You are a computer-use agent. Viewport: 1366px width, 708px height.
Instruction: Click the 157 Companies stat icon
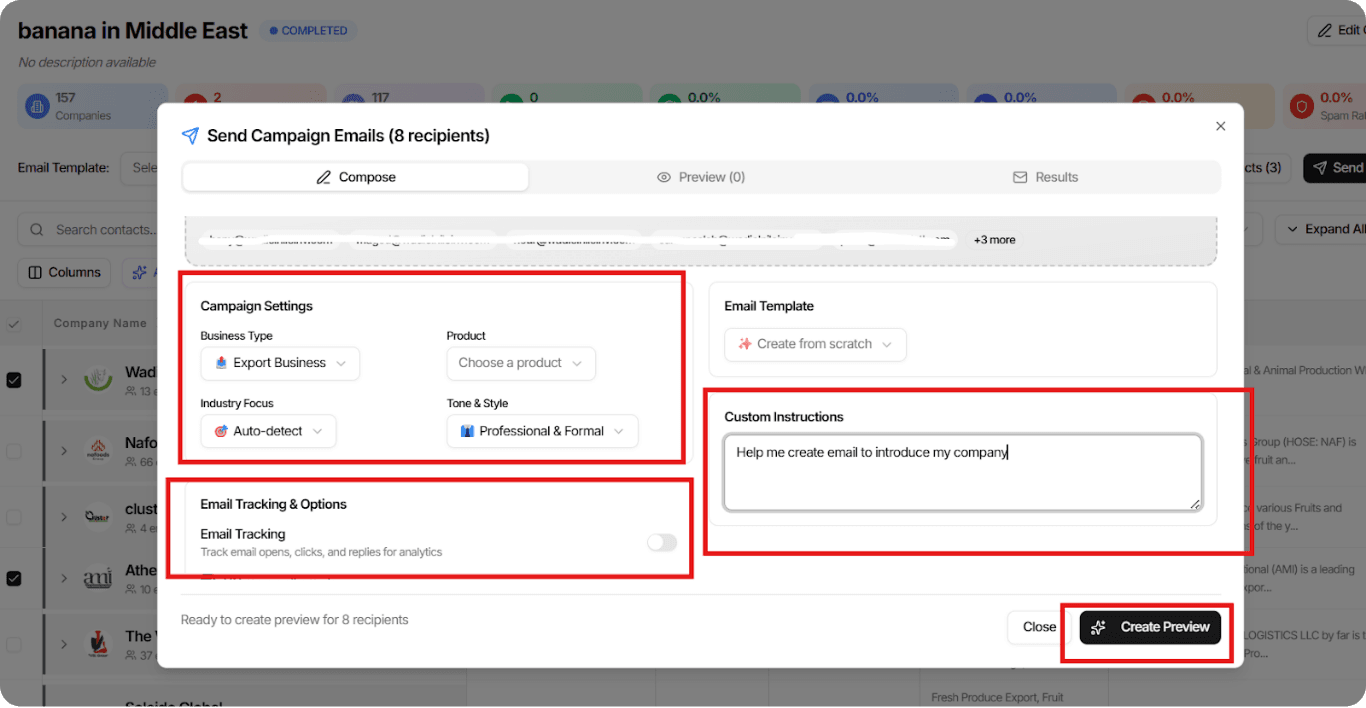37,106
